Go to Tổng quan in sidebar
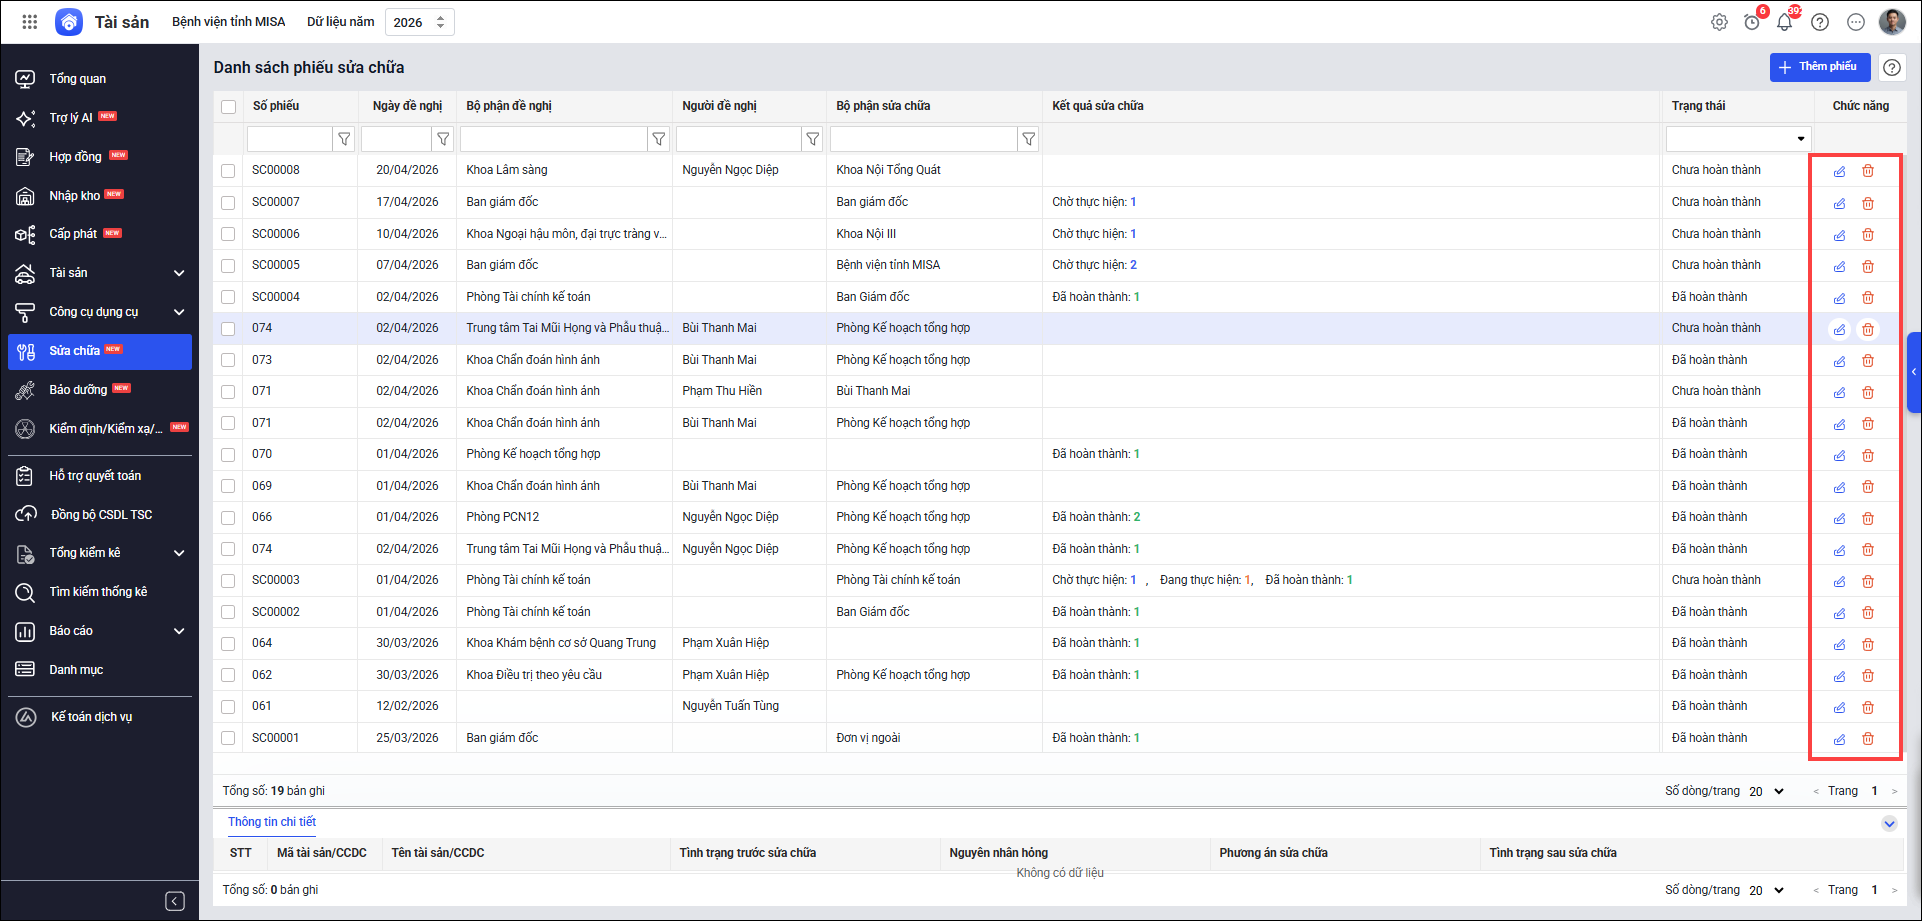The image size is (1922, 921). click(x=77, y=79)
